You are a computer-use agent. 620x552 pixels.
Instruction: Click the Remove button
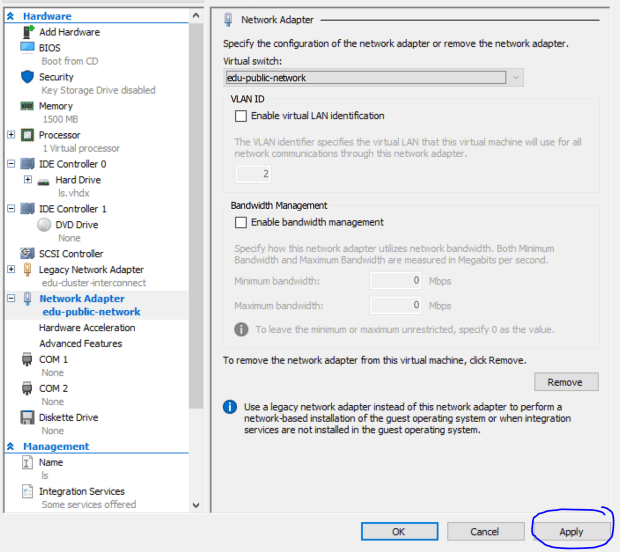(x=565, y=382)
